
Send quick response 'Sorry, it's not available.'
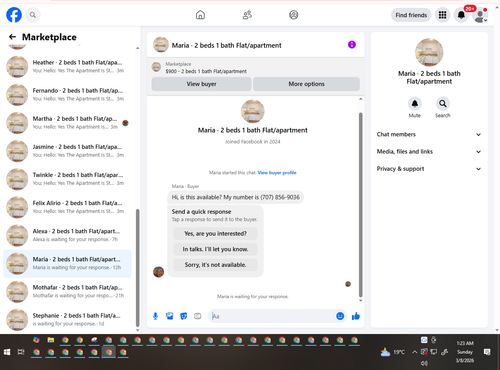pos(215,265)
